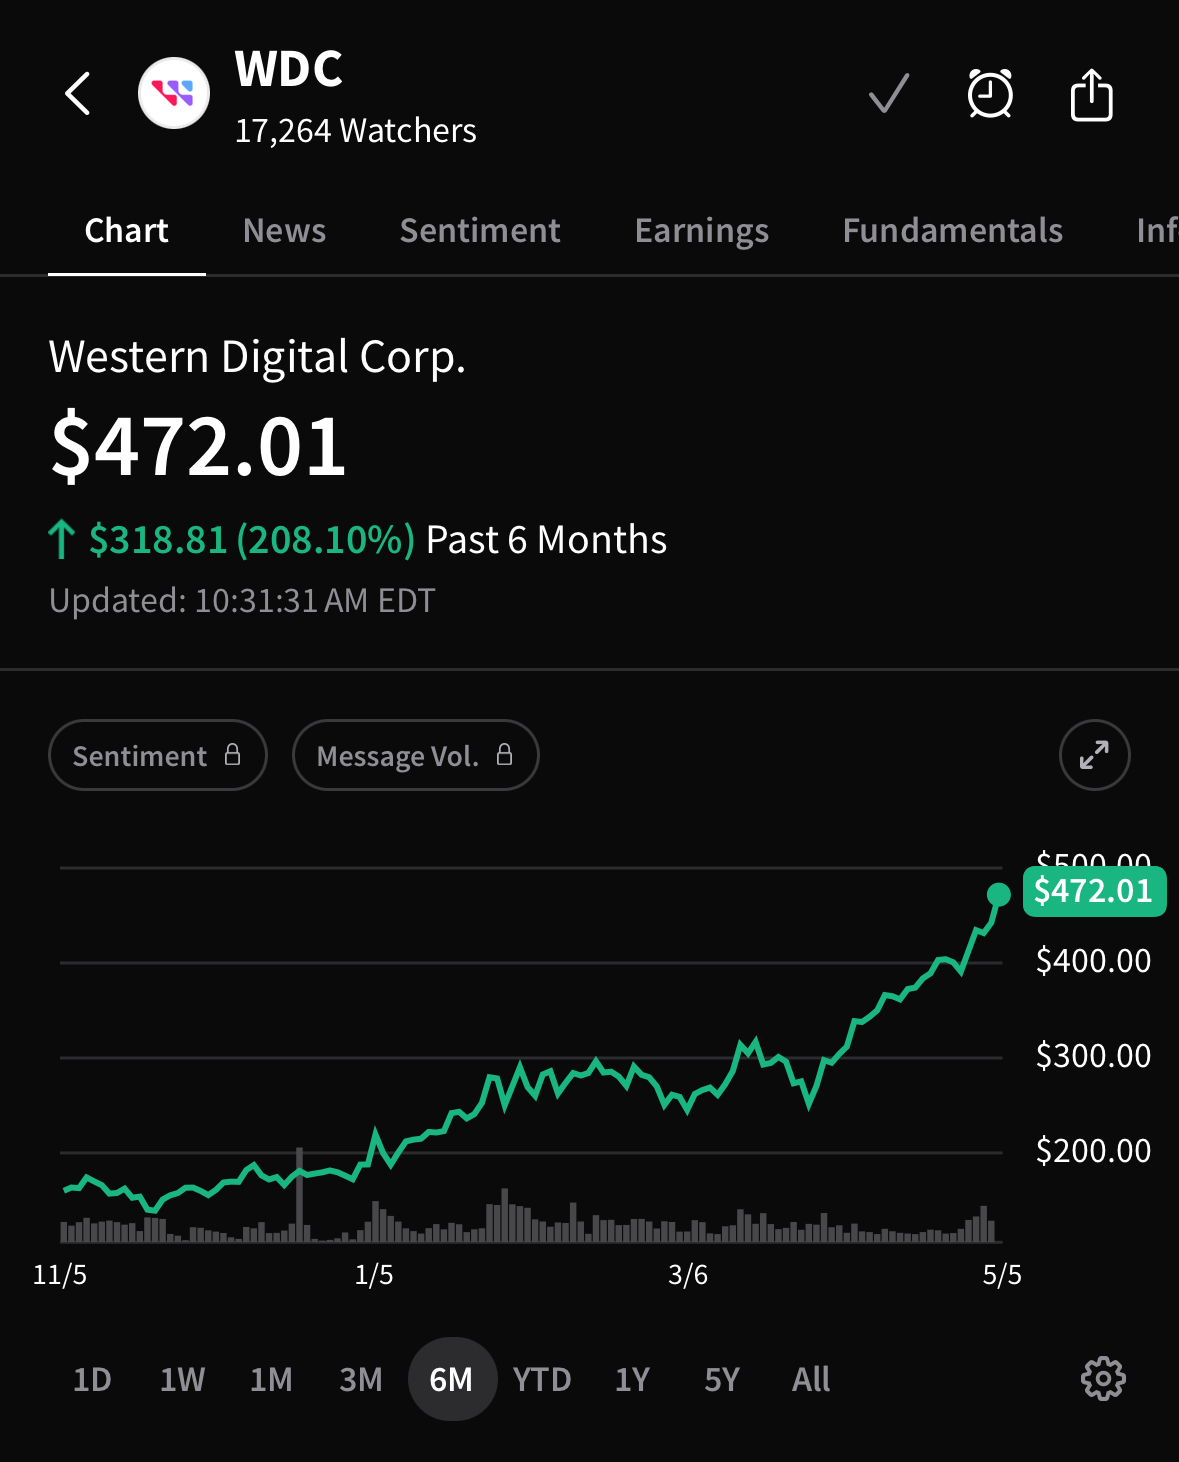Image resolution: width=1179 pixels, height=1462 pixels.
Task: Tap the $472.01 current price label on chart
Action: click(x=1094, y=891)
